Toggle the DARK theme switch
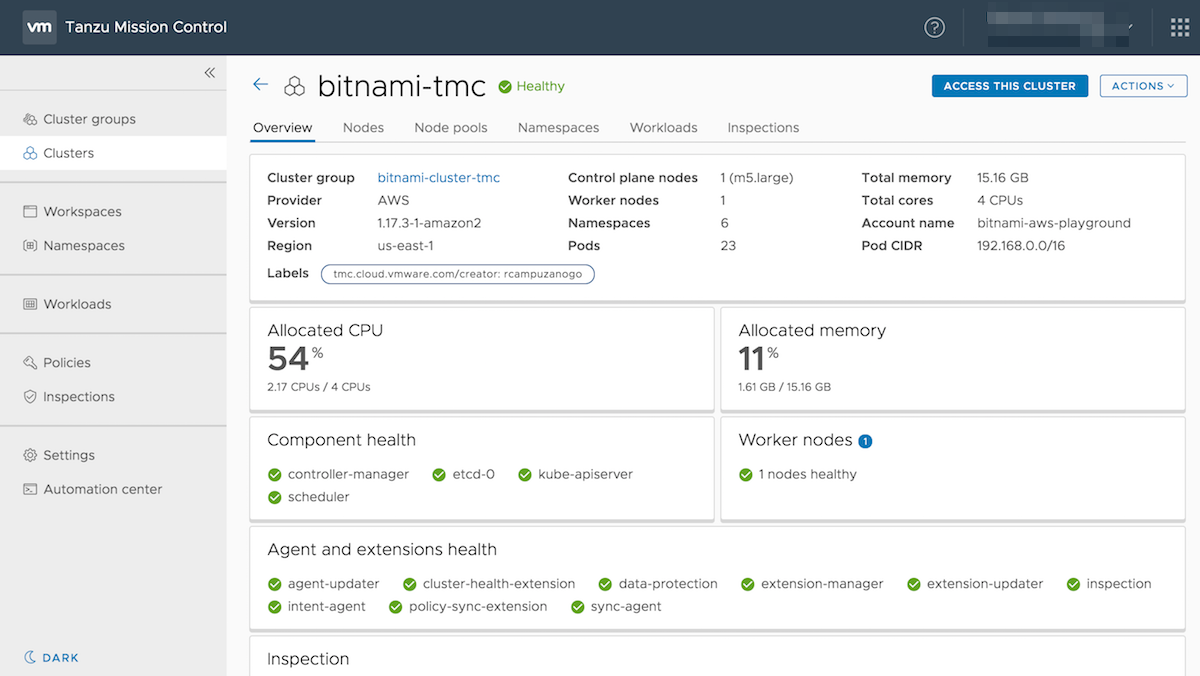Viewport: 1200px width, 676px height. [x=52, y=658]
